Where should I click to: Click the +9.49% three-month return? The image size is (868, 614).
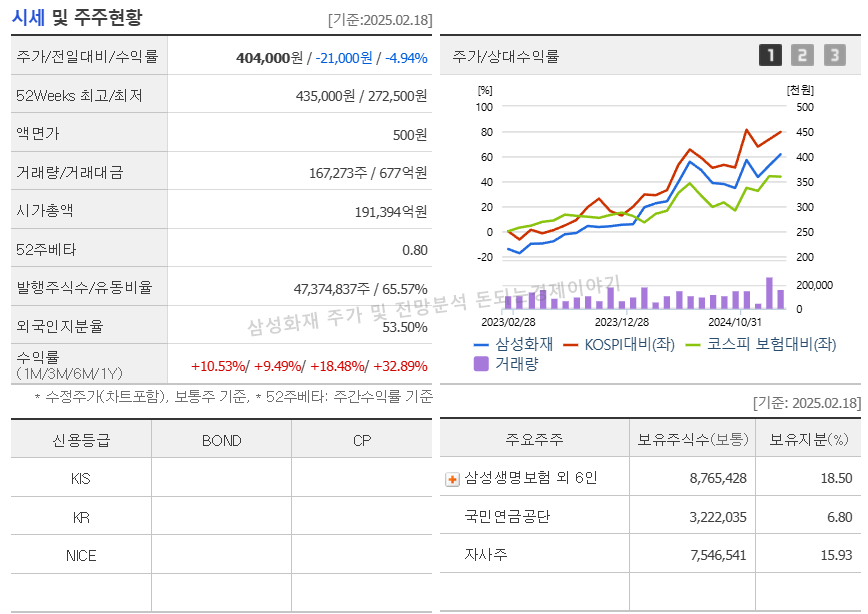tap(277, 366)
